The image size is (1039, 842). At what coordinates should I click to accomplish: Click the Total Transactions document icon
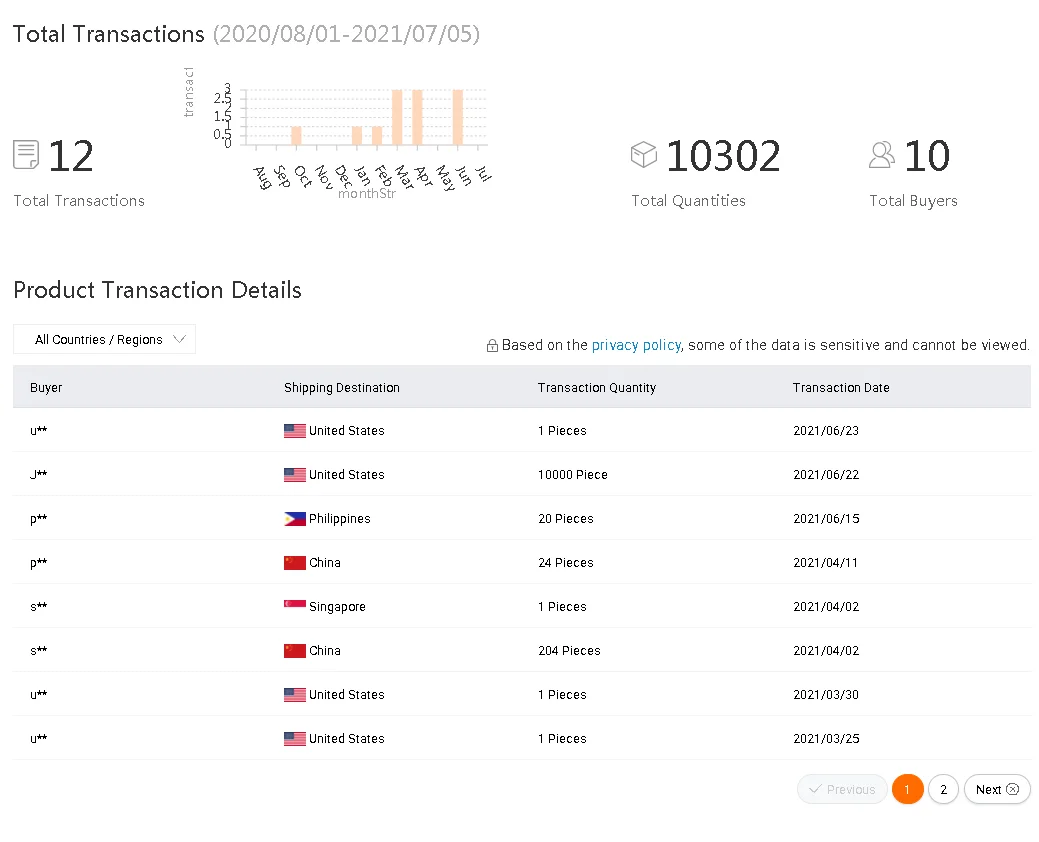point(26,155)
